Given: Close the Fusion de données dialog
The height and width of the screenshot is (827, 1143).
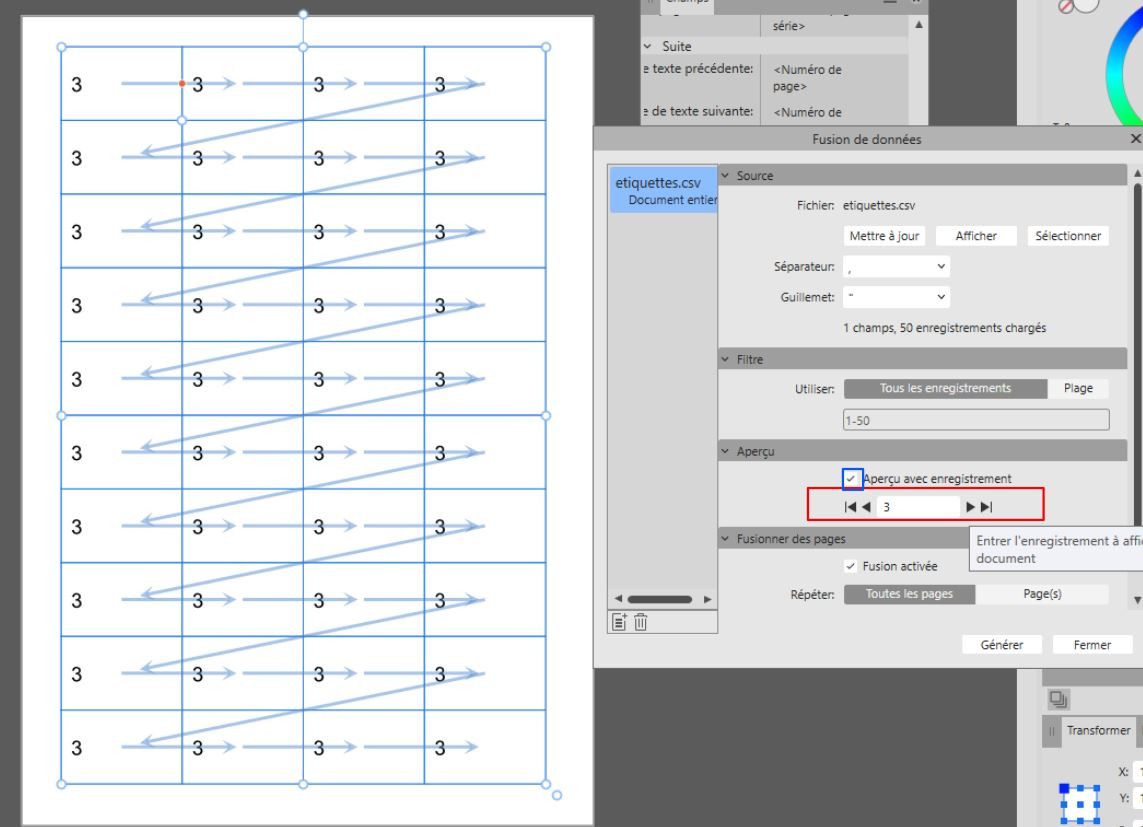Looking at the screenshot, I should (1135, 138).
